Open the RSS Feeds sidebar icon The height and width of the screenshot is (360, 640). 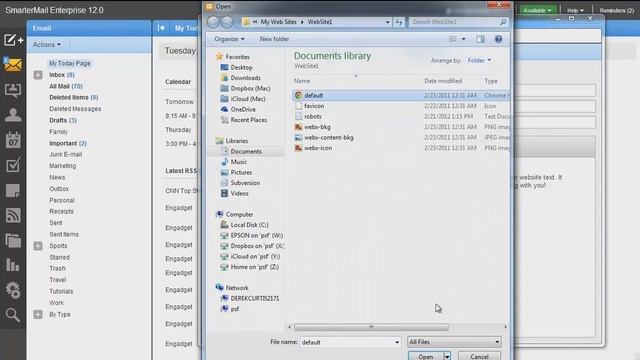(x=13, y=215)
